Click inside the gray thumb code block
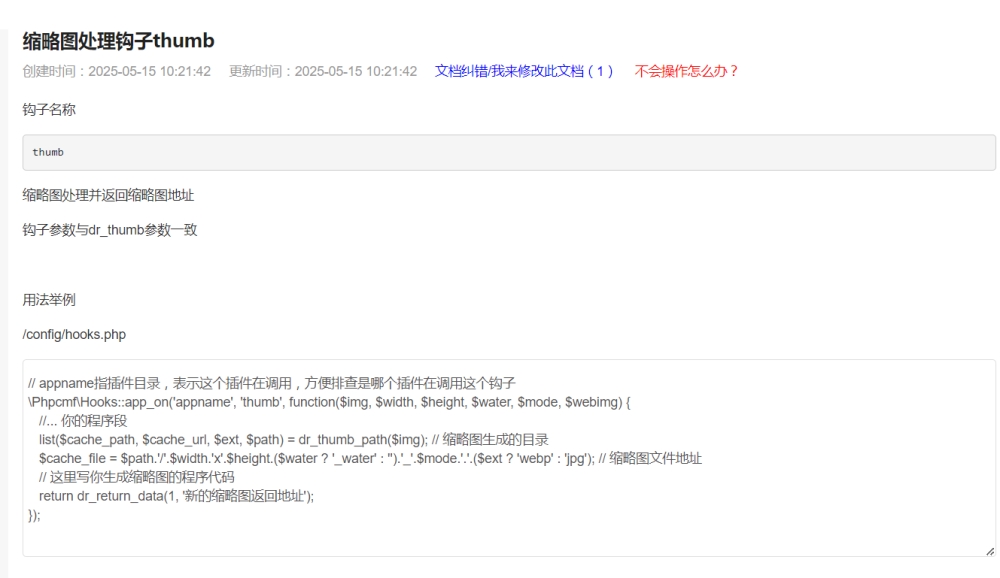This screenshot has height=578, width=1000. pos(508,153)
